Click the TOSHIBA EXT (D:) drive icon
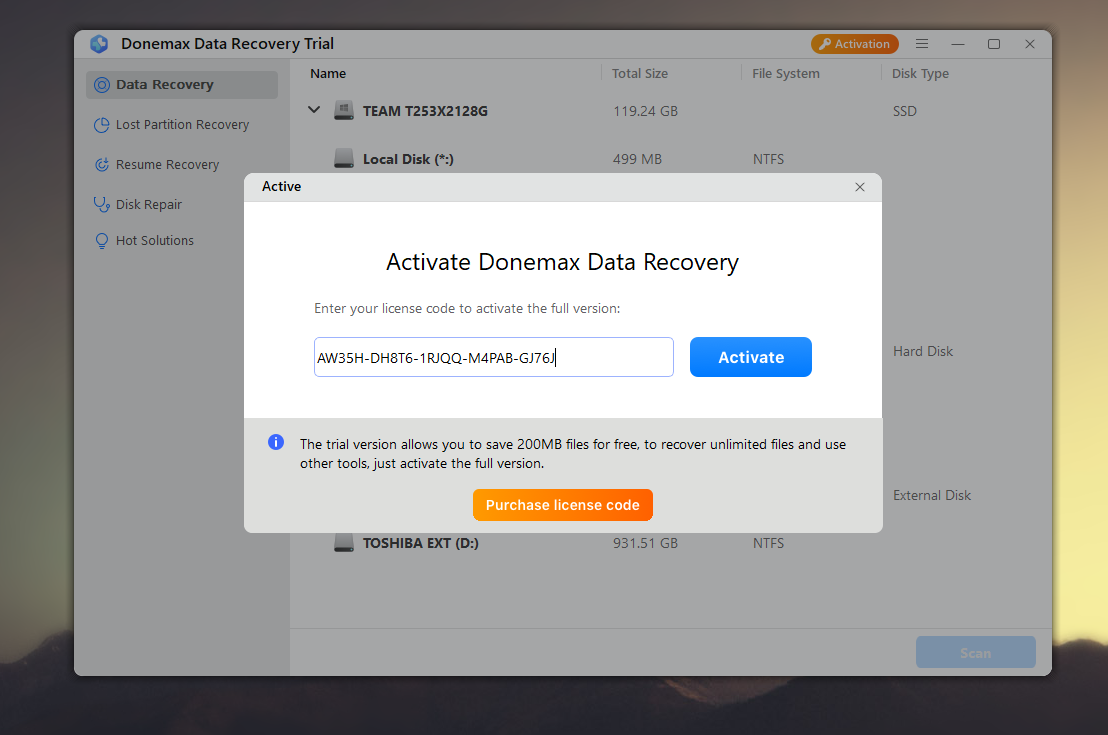This screenshot has width=1108, height=735. click(x=343, y=543)
